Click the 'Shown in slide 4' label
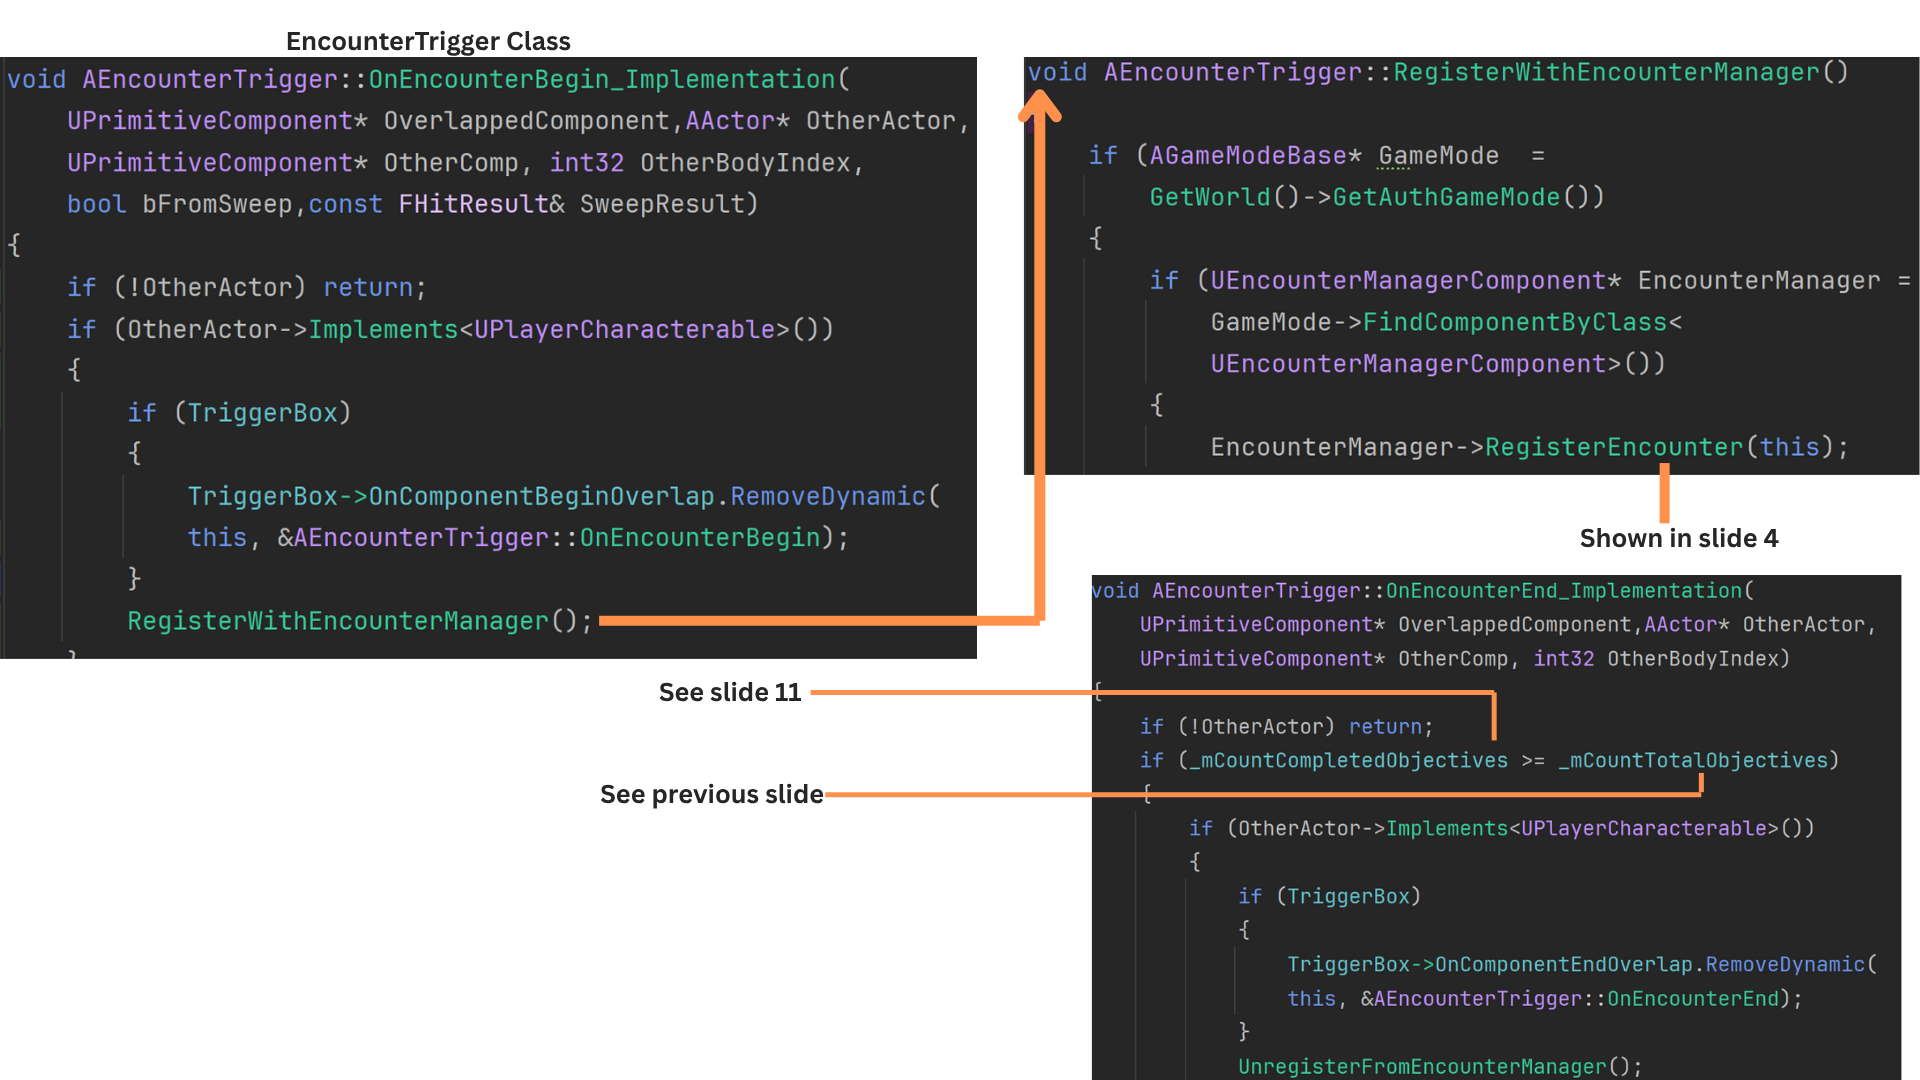 1678,538
